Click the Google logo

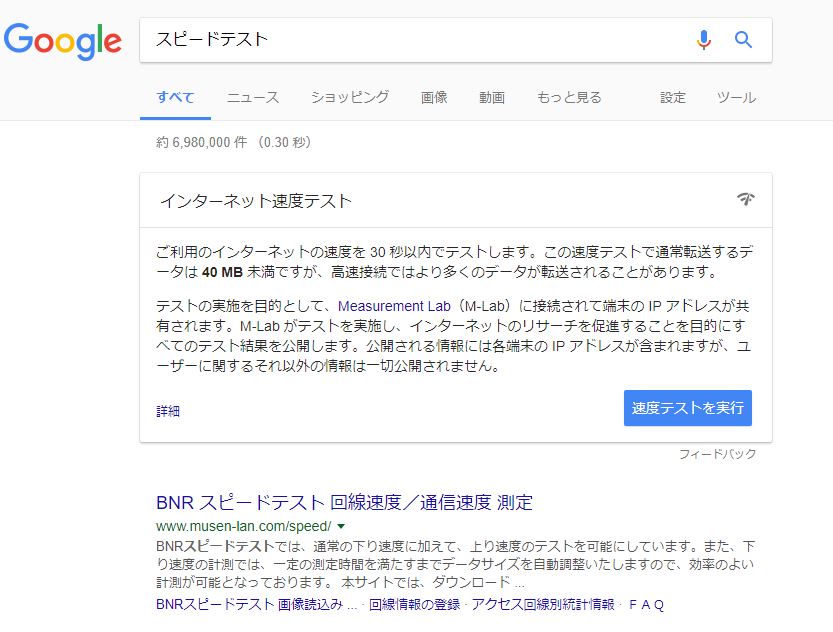coord(63,41)
